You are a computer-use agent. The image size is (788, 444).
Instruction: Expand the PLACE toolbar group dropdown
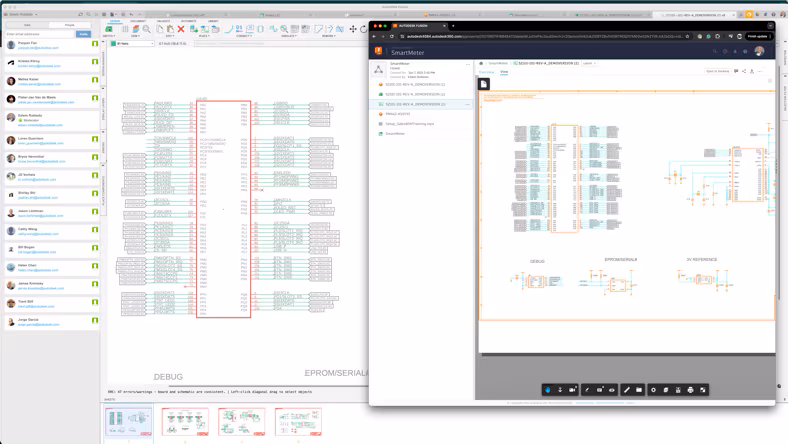(x=204, y=36)
